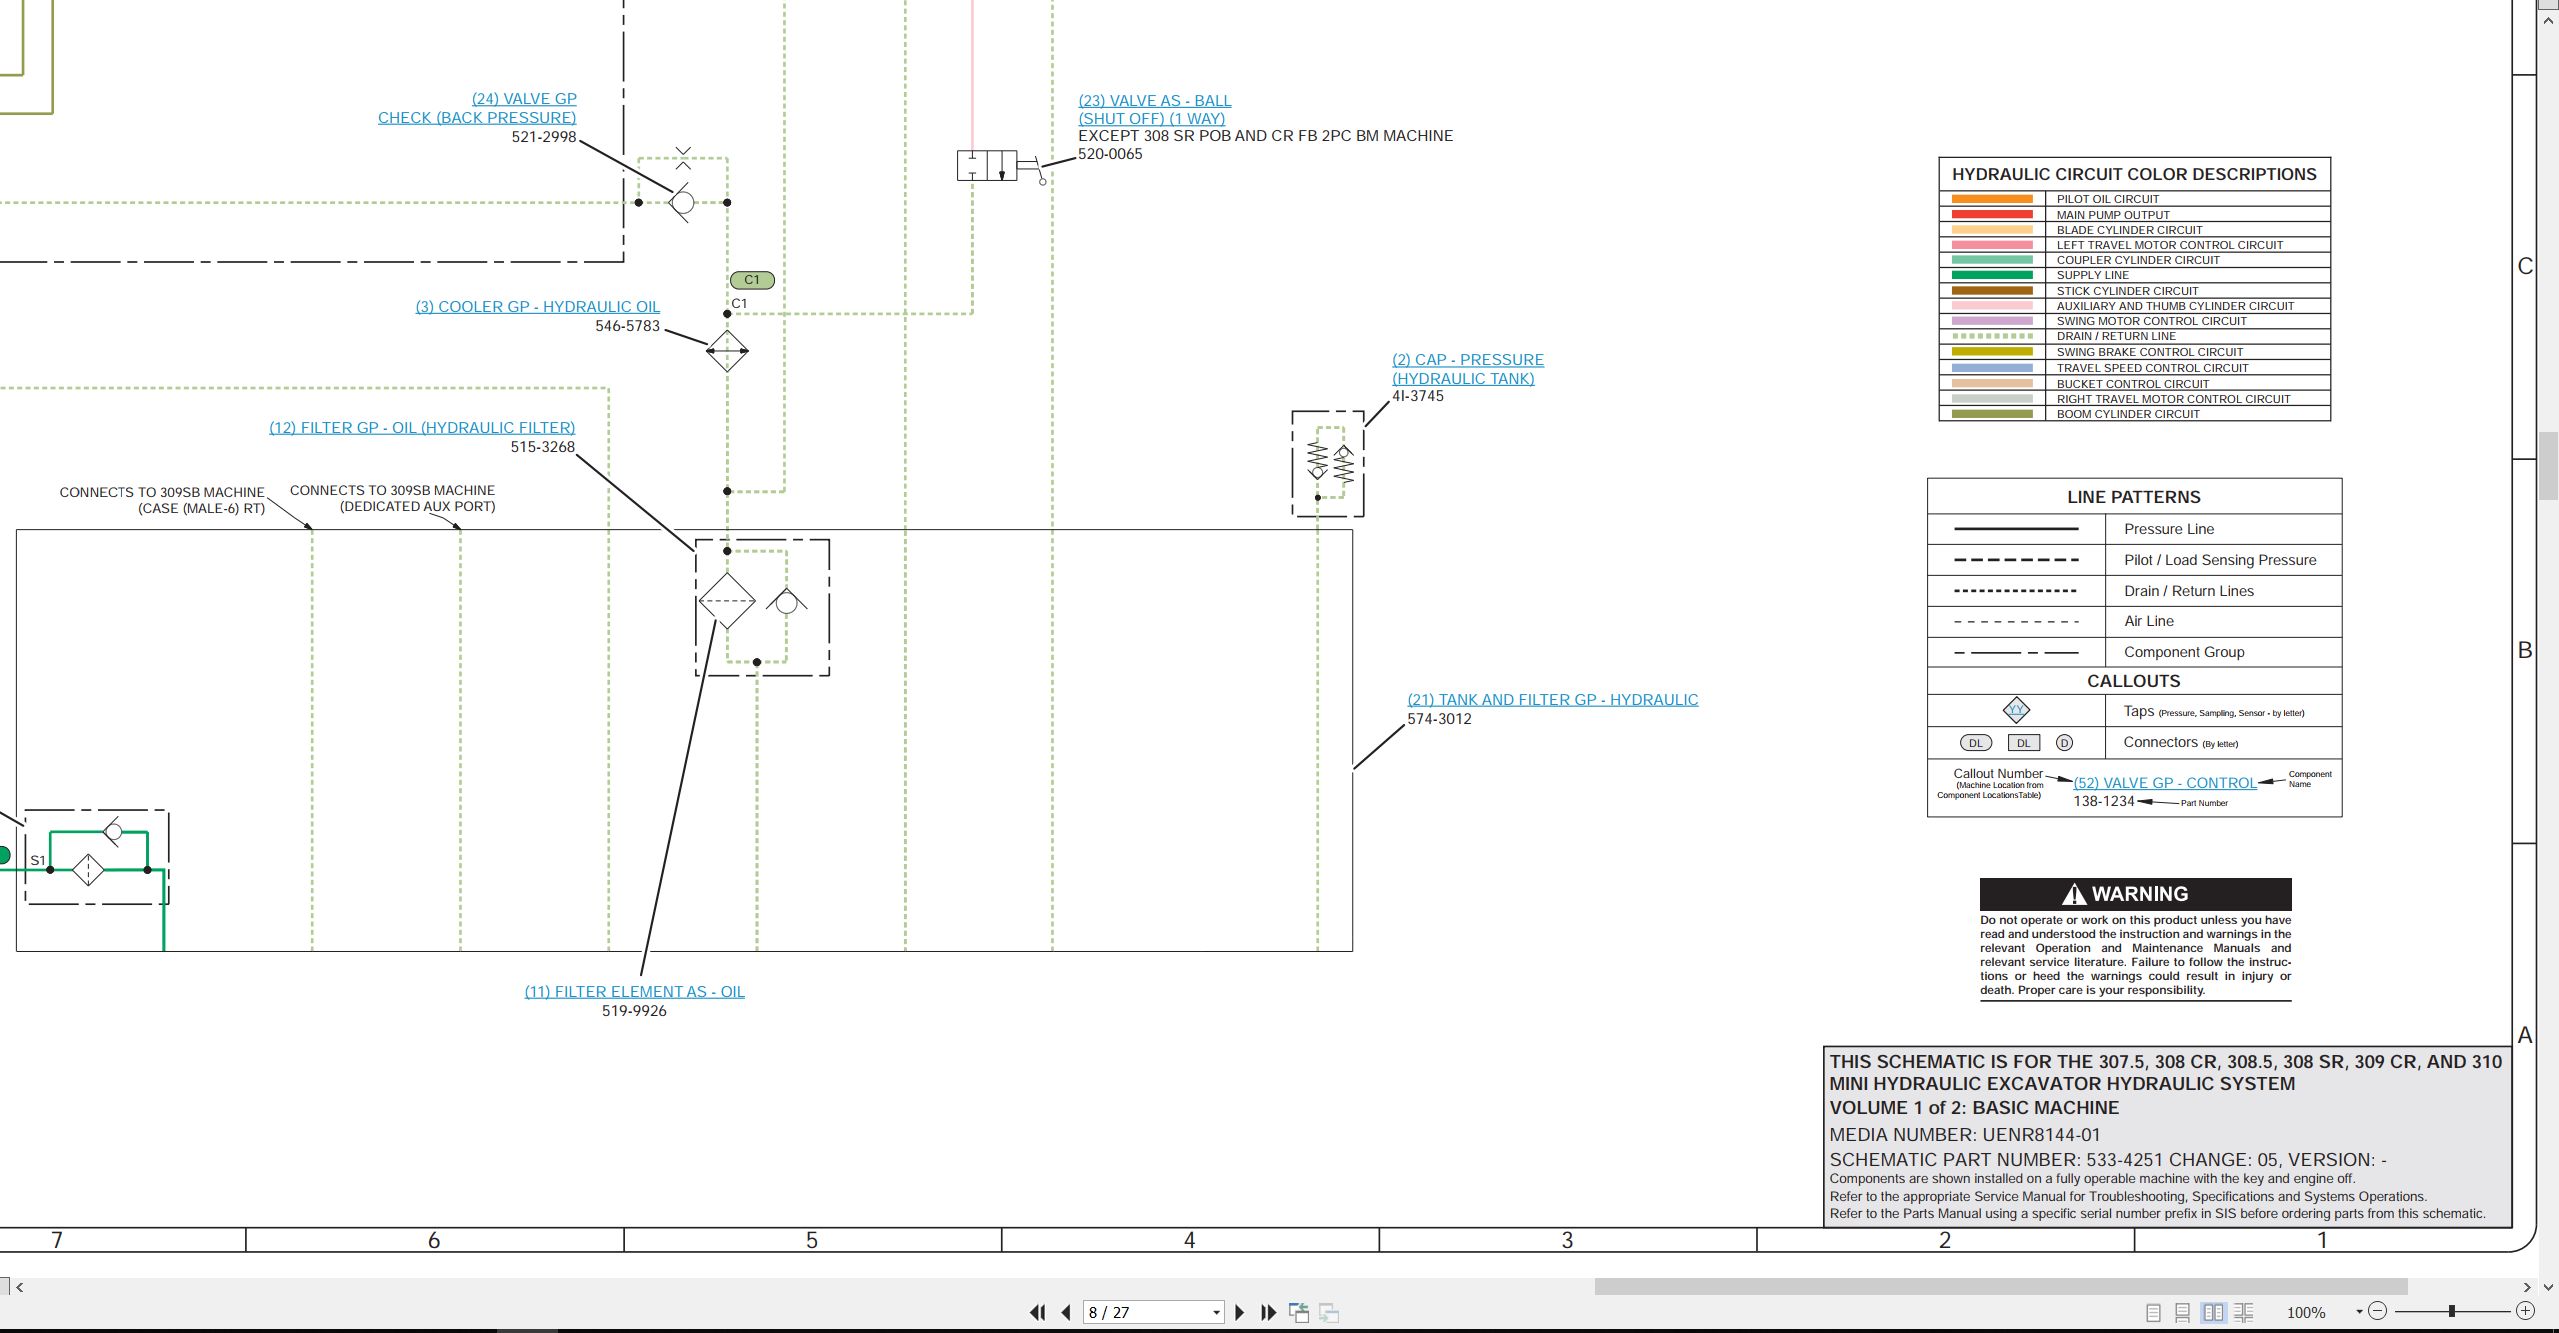Image resolution: width=2559 pixels, height=1333 pixels.
Task: Click the part number 520-0065
Action: [x=1110, y=154]
